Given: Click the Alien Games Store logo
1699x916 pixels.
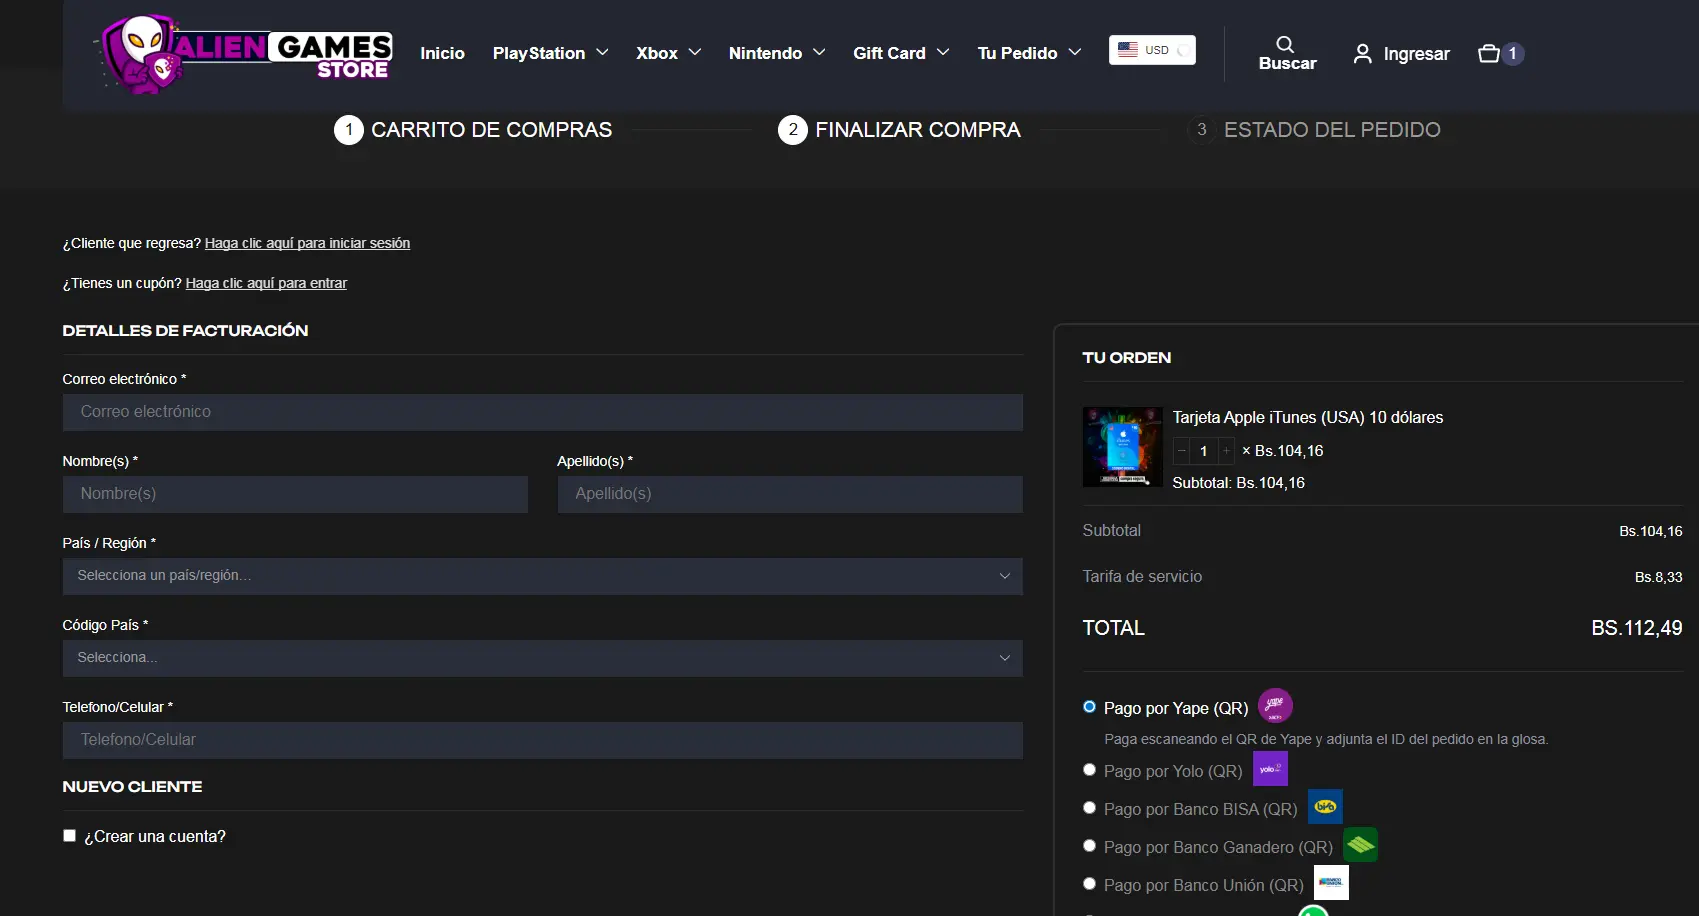Looking at the screenshot, I should click(x=245, y=55).
